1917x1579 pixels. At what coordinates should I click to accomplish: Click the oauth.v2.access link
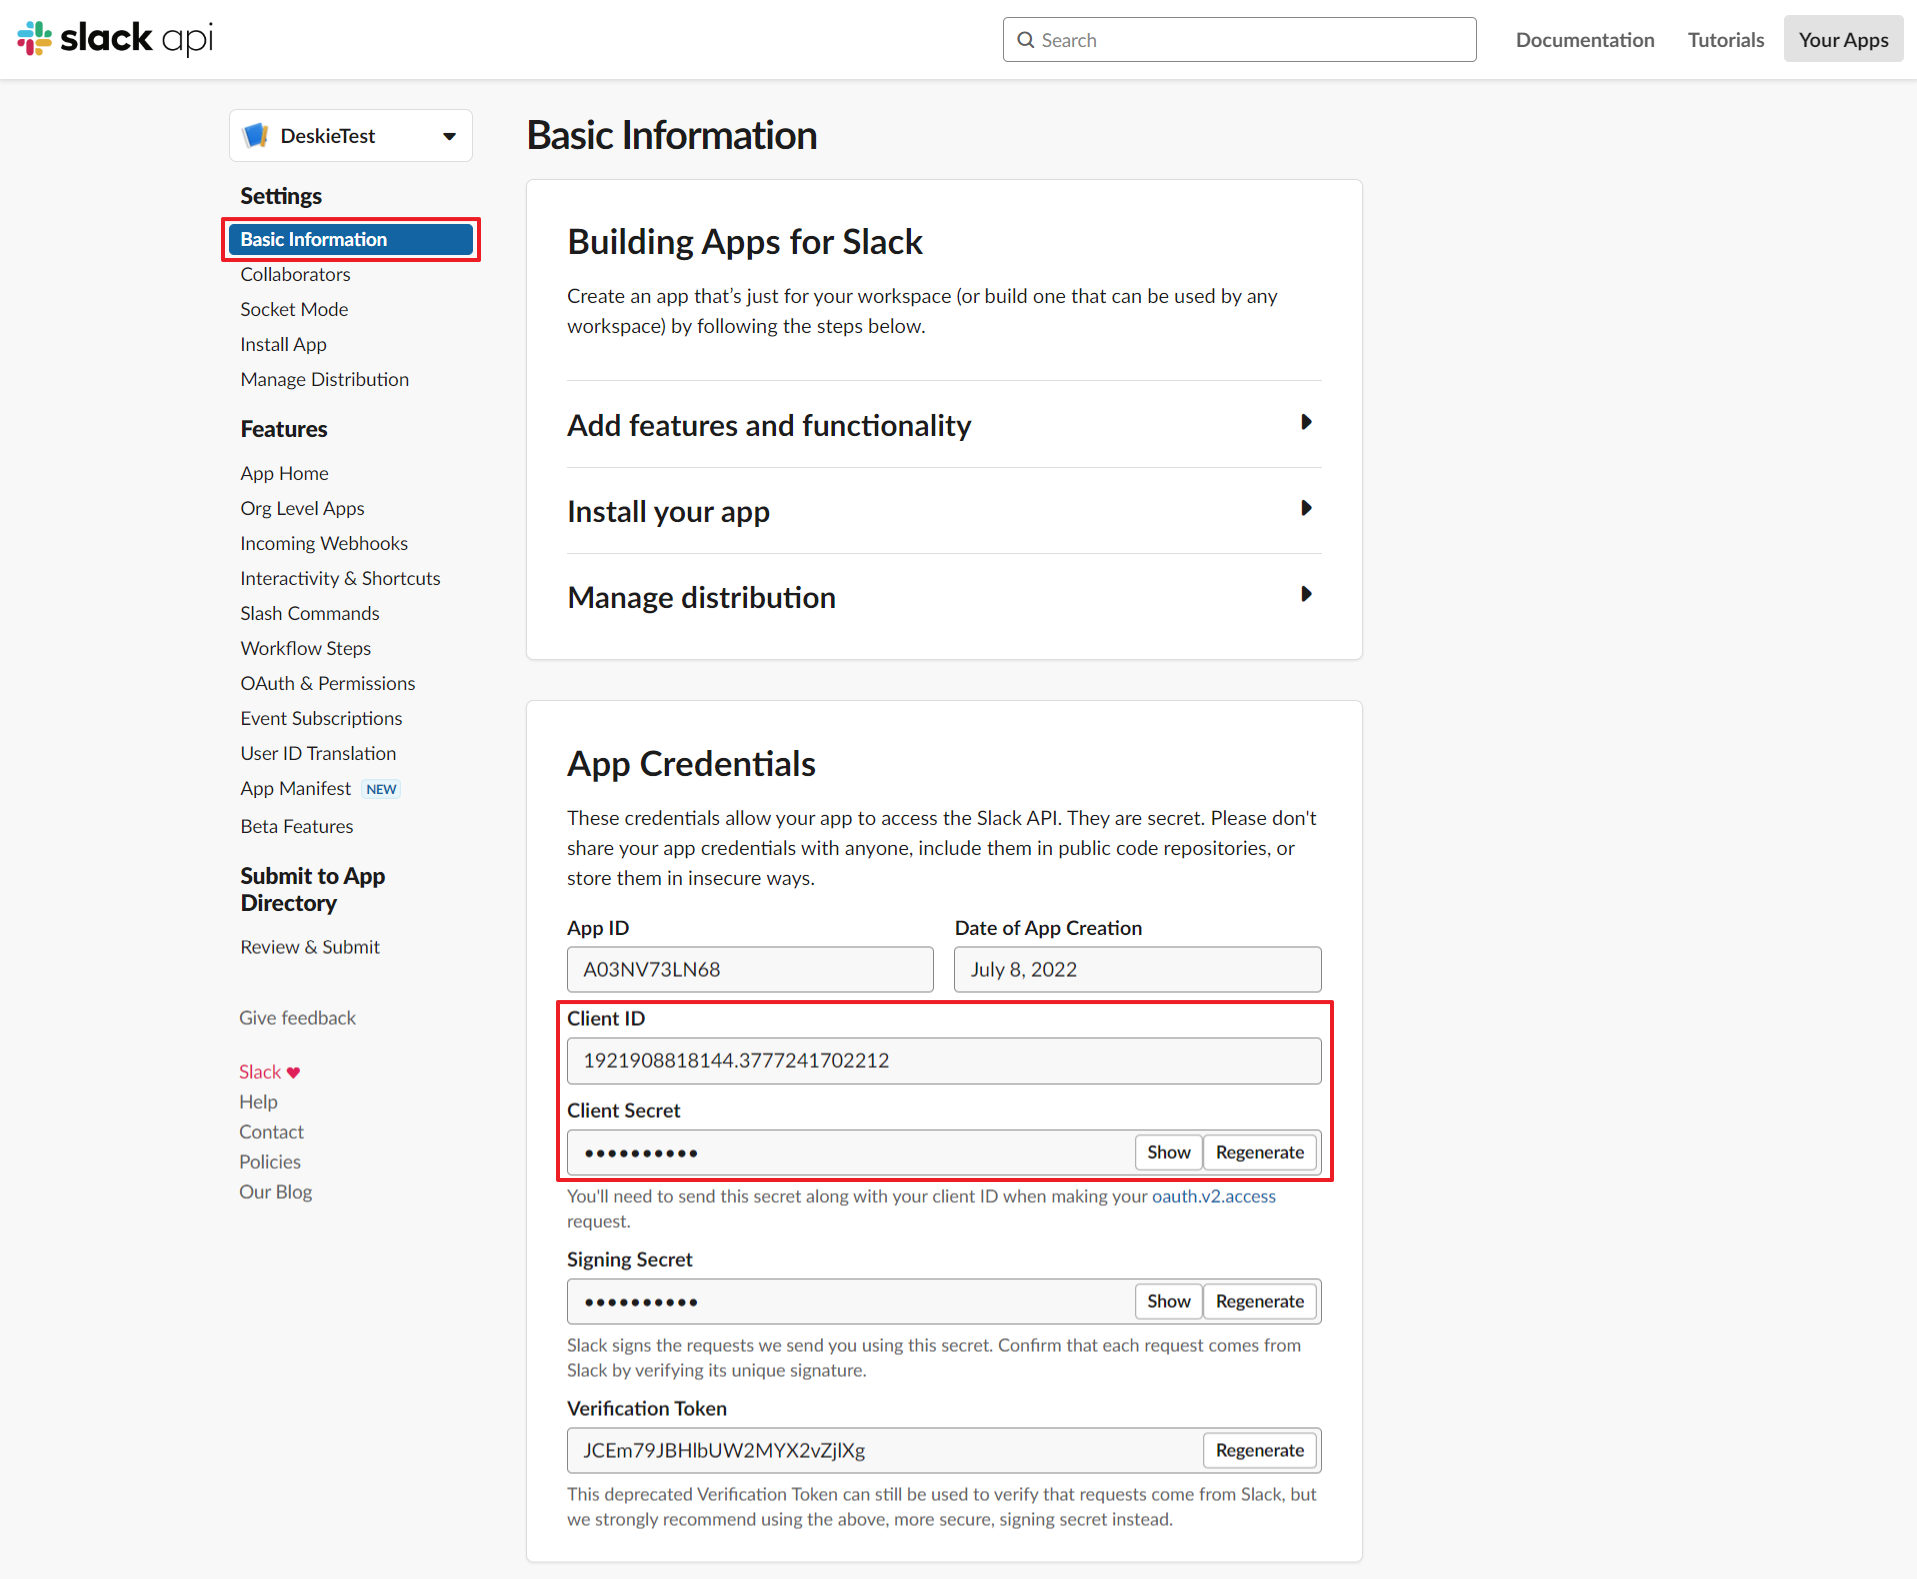coord(1213,1196)
